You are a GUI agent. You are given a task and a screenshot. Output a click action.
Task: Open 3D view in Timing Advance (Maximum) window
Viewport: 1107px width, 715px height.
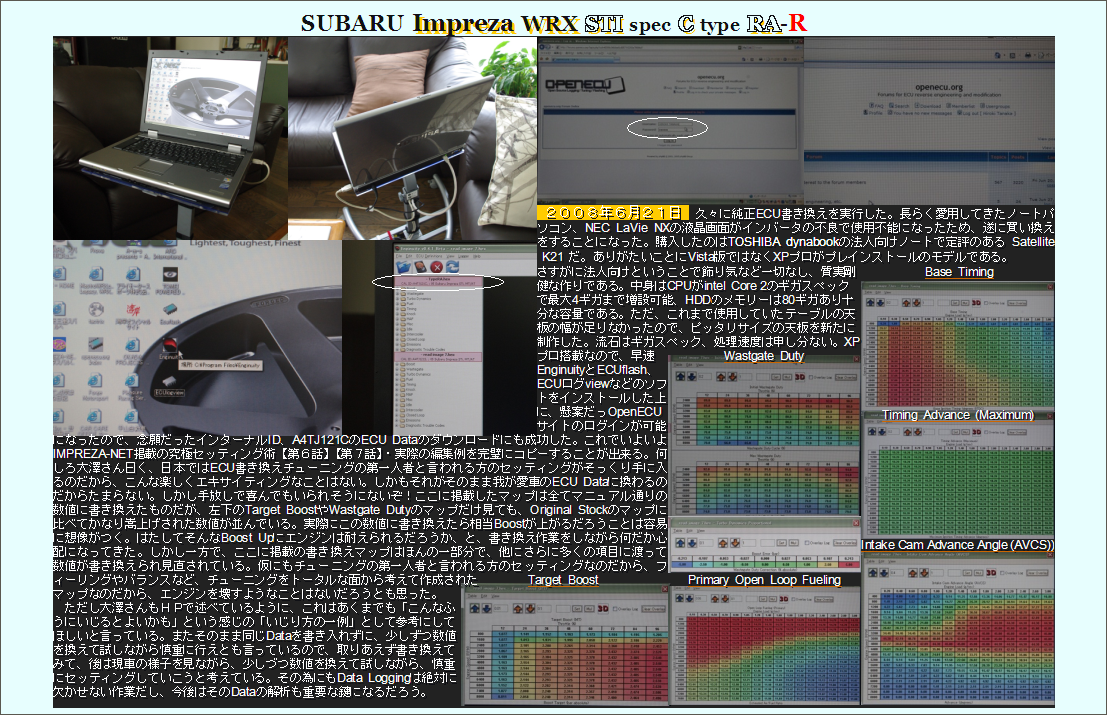976,432
